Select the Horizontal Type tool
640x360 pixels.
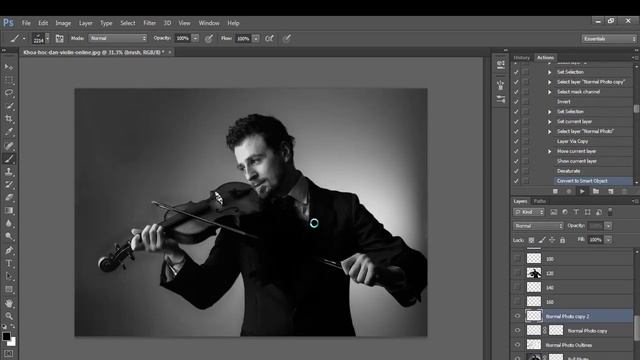pos(9,264)
